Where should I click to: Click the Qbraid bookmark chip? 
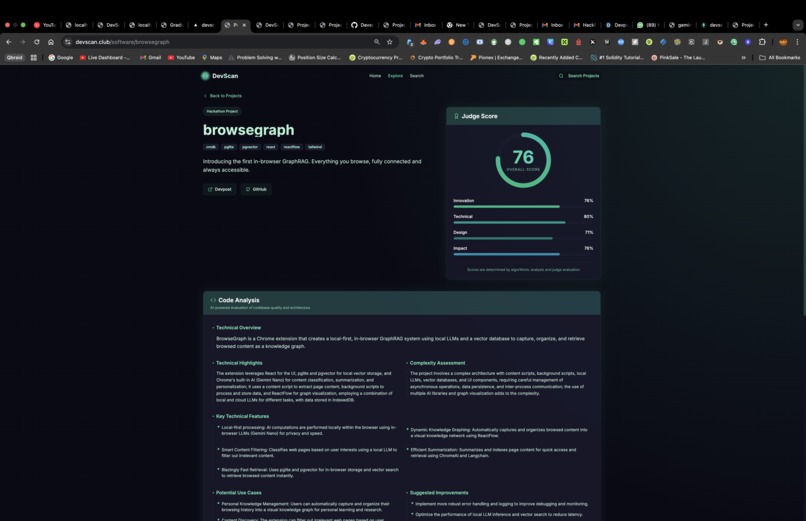click(14, 58)
